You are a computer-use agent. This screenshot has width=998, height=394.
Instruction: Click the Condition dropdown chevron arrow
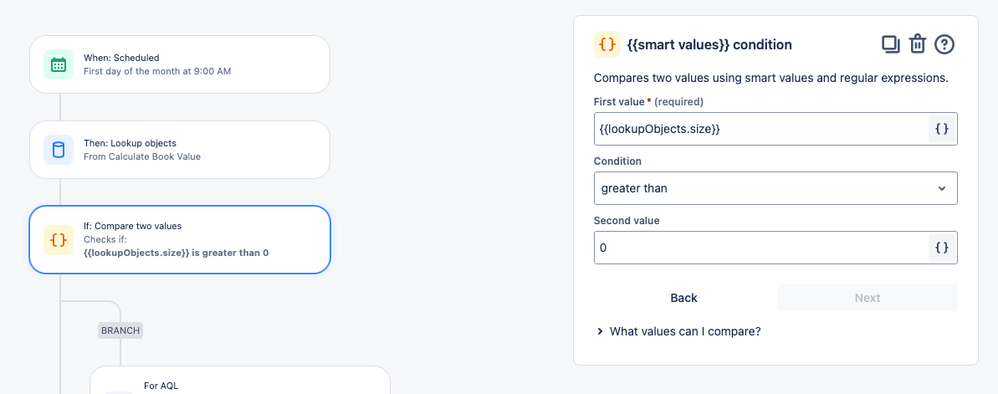(942, 188)
